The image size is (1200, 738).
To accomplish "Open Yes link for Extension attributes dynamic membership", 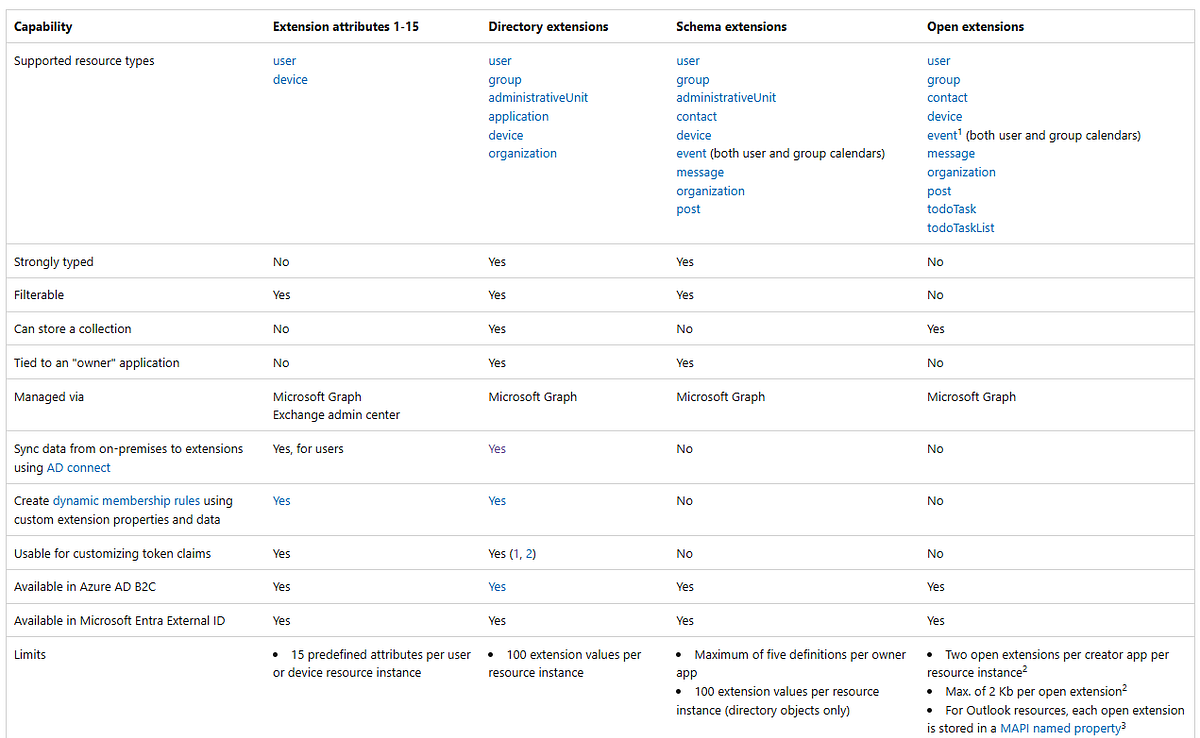I will pyautogui.click(x=281, y=501).
